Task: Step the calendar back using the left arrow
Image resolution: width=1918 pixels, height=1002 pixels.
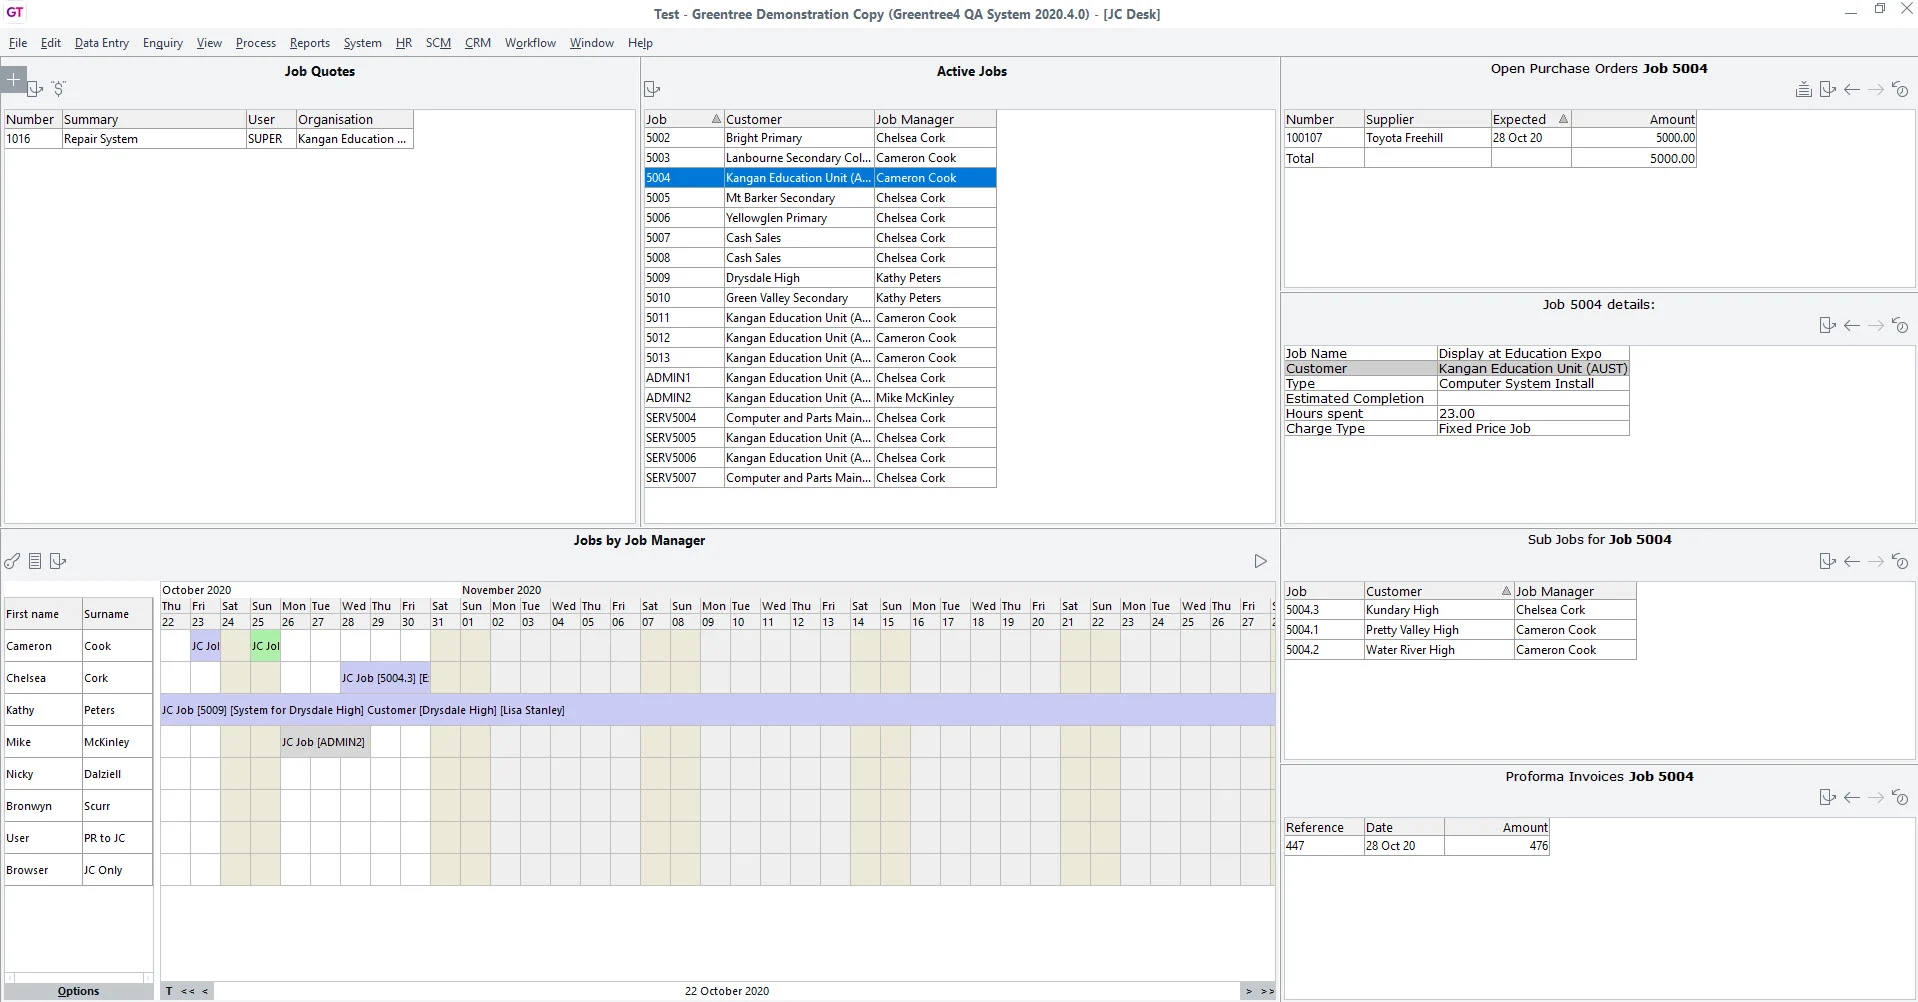Action: (205, 991)
